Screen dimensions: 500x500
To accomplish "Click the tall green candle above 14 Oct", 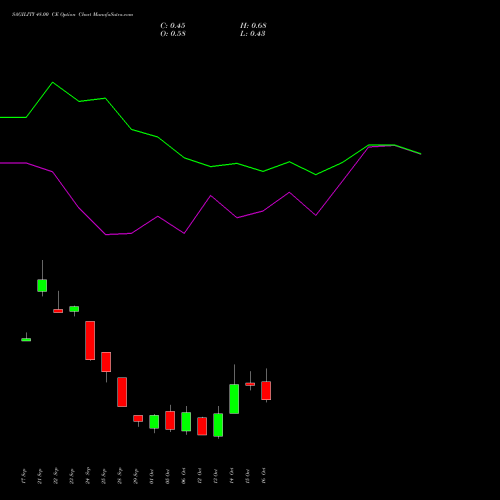I will pos(234,399).
